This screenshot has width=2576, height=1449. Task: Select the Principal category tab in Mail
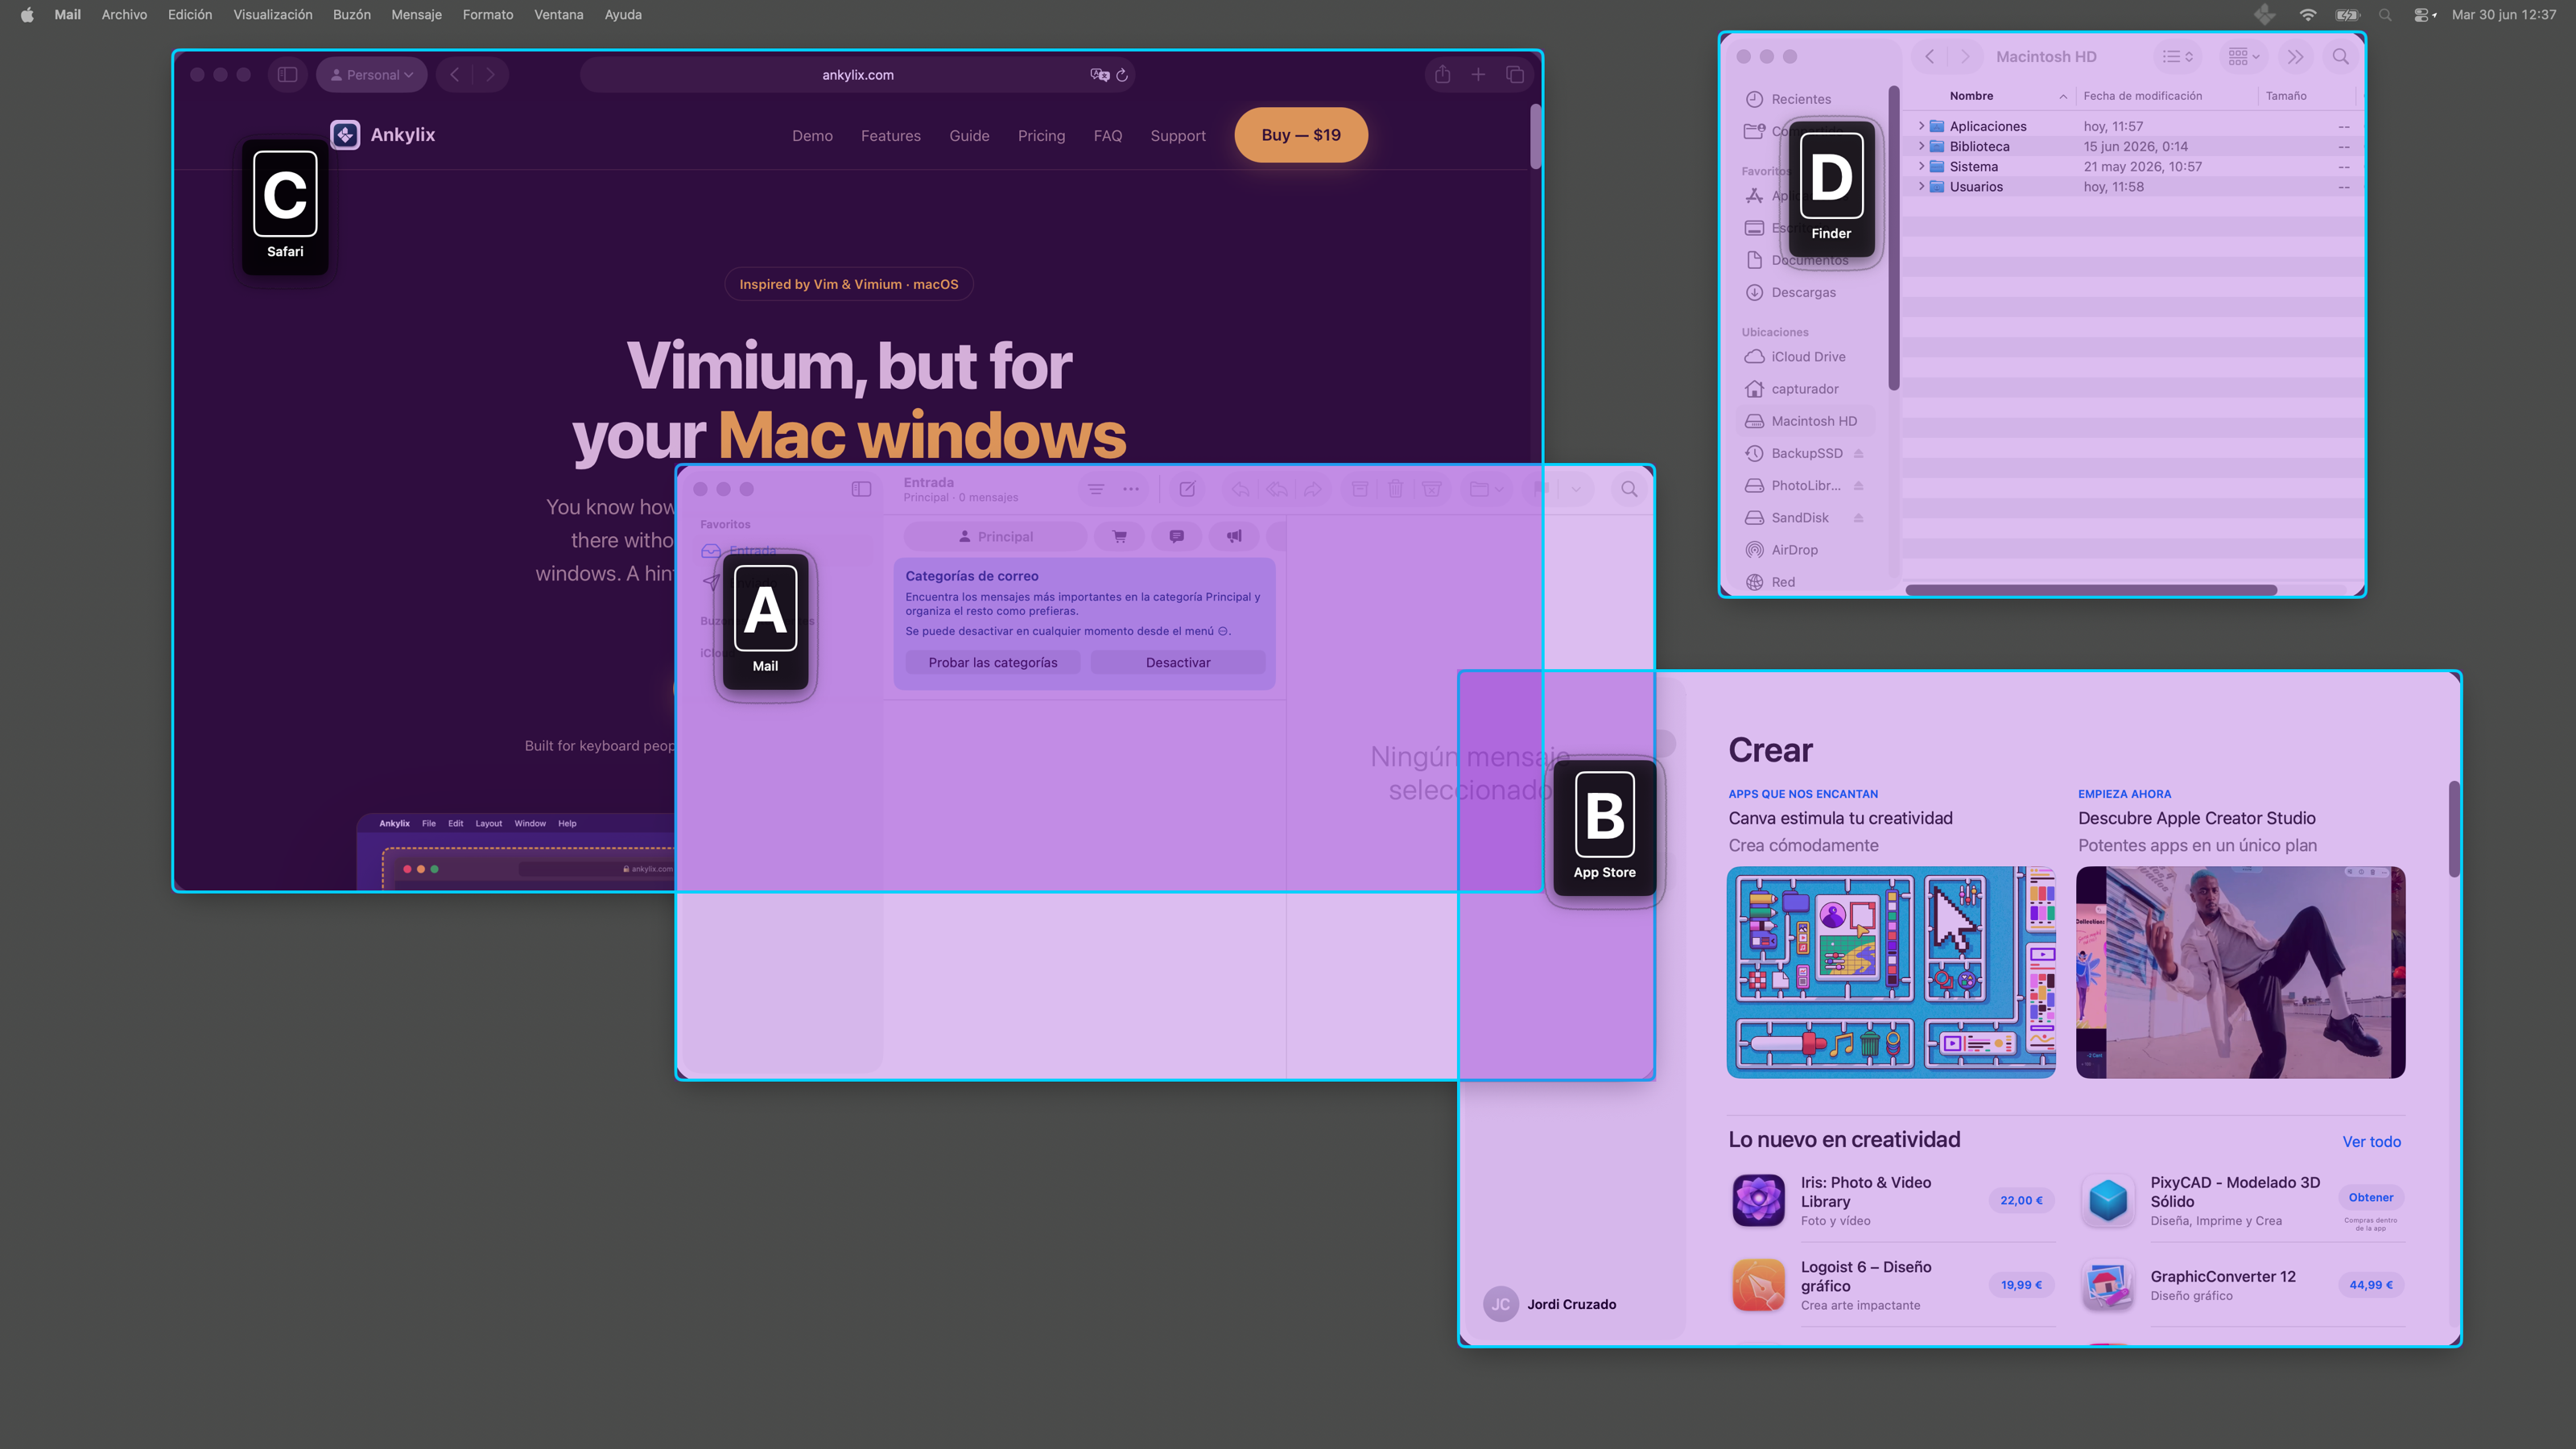tap(995, 537)
